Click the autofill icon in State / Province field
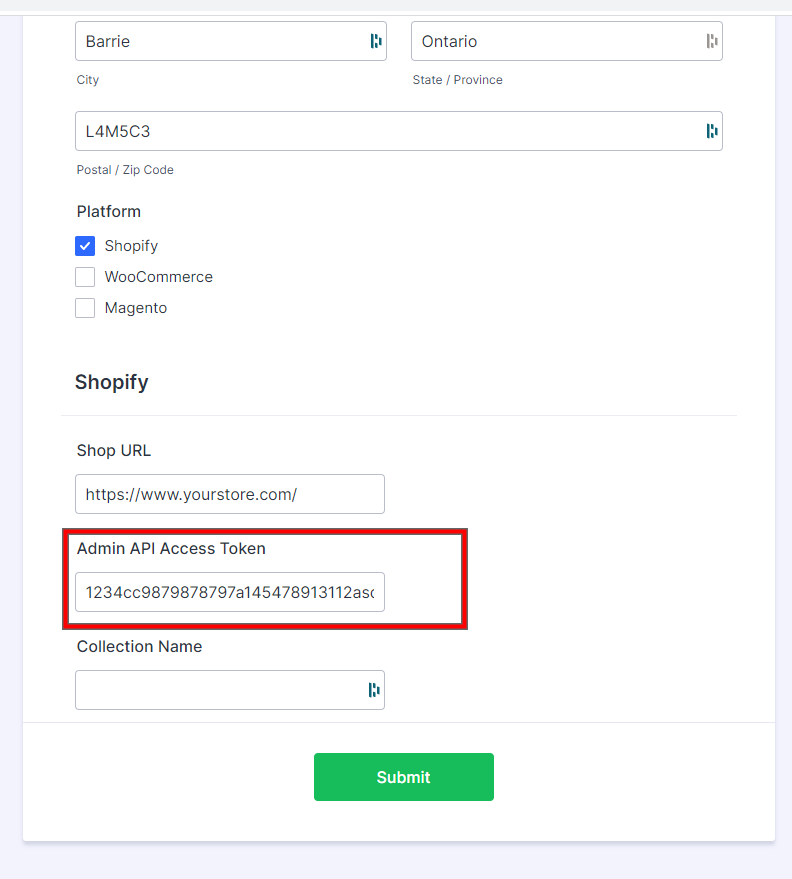 [712, 41]
